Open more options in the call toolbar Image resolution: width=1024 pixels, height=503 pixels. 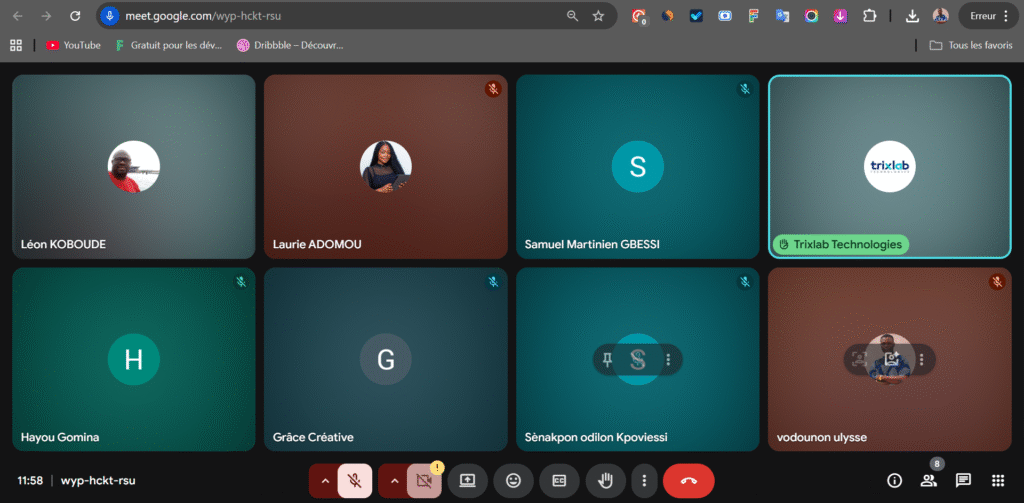645,480
